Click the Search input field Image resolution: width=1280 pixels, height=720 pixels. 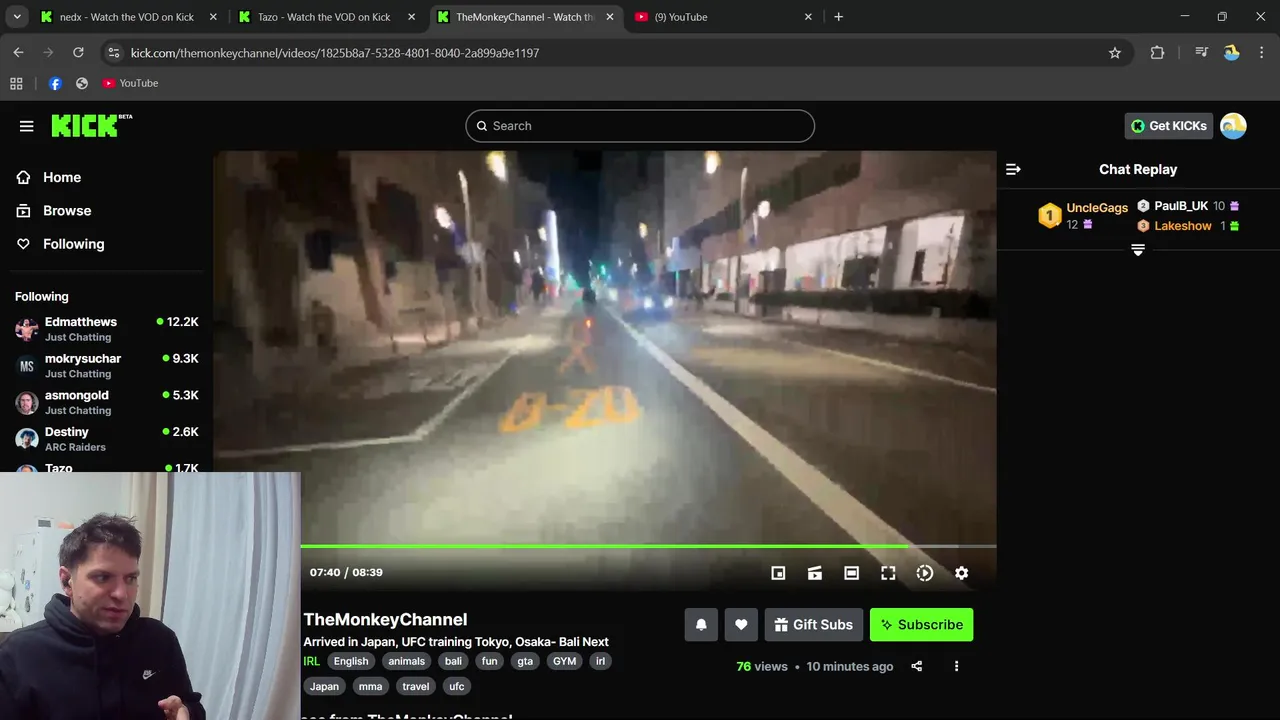pos(640,126)
